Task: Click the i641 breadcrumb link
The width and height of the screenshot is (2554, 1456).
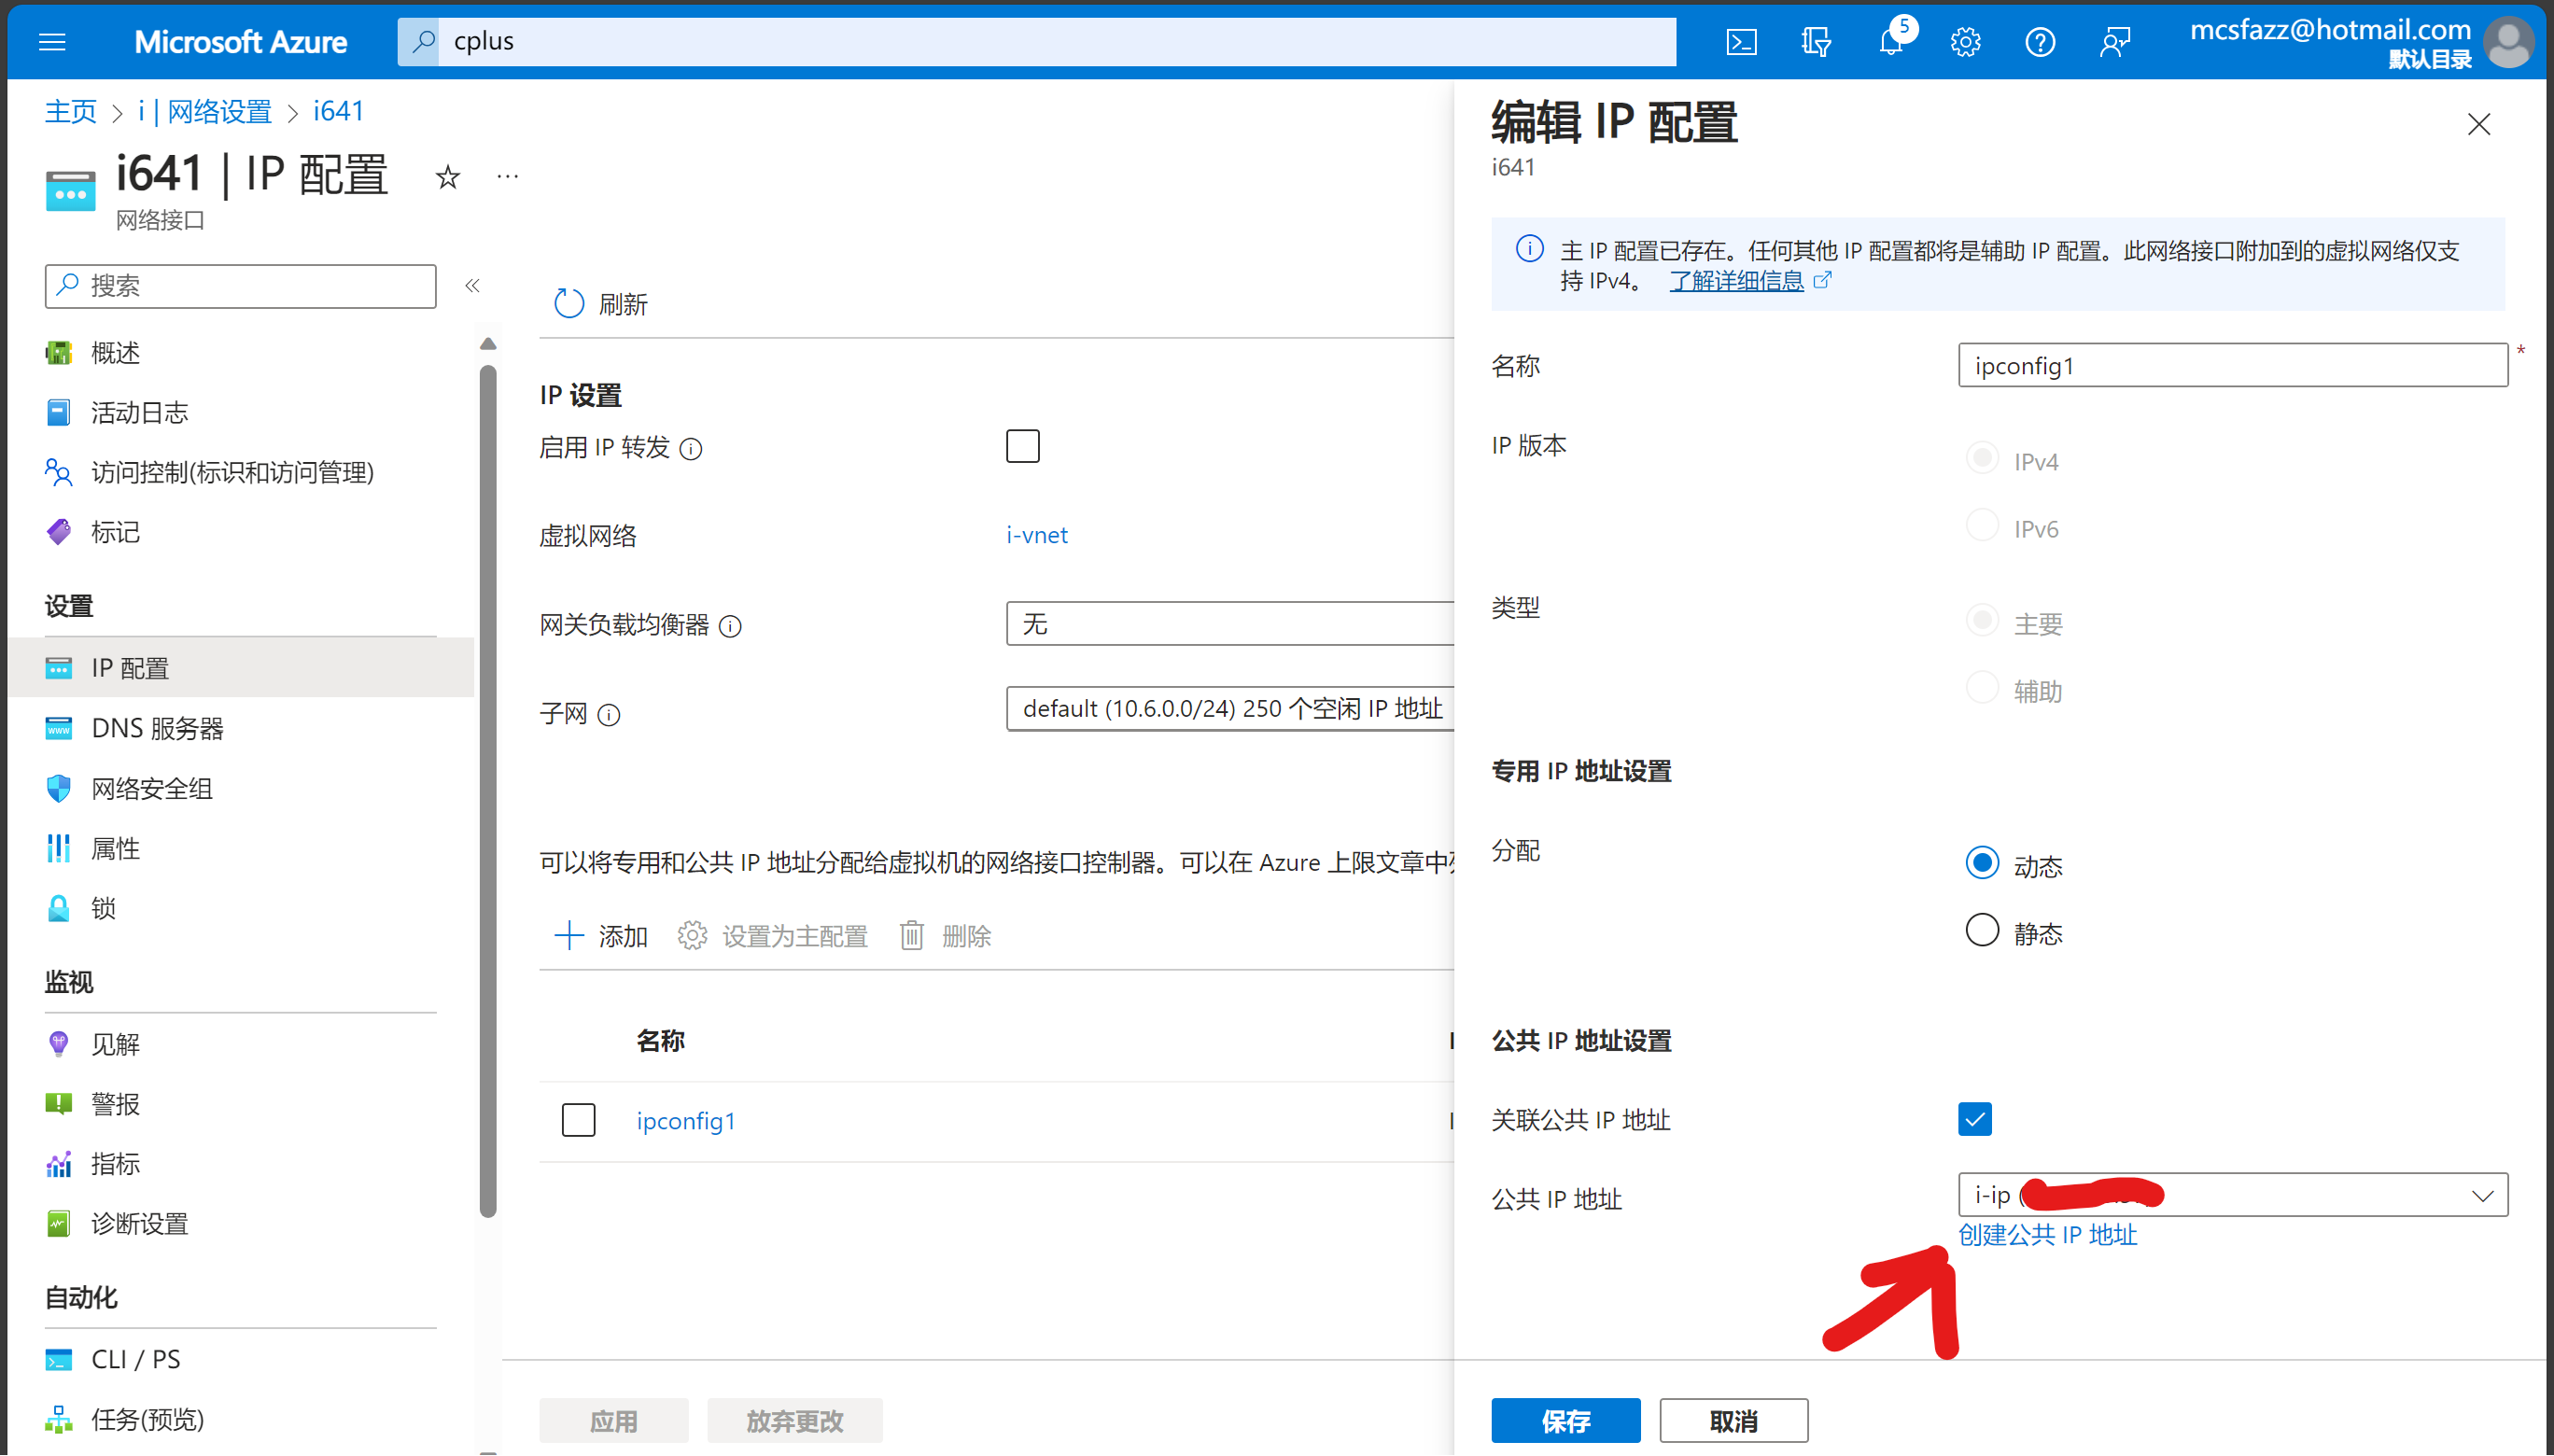Action: pos(339,111)
